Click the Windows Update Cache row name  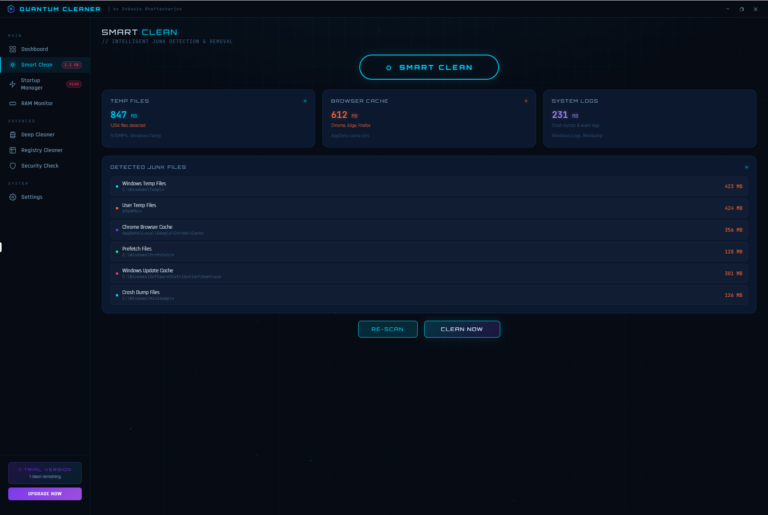click(x=147, y=270)
